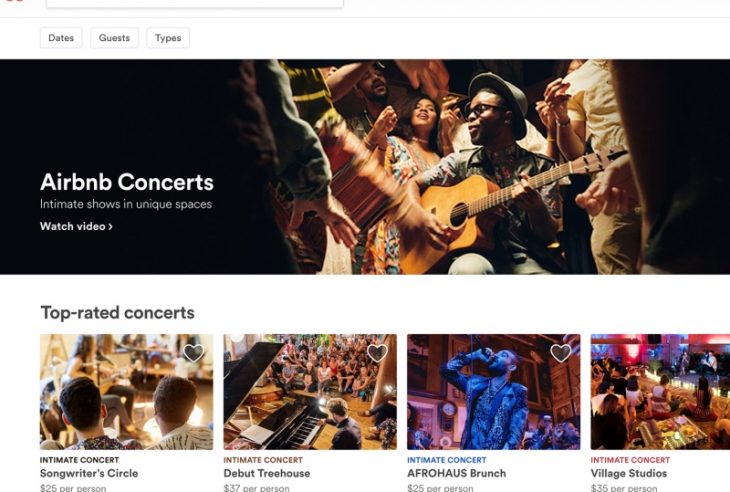This screenshot has width=730, height=492.
Task: Open the Songwriter's Circle concert photo
Action: 126,400
